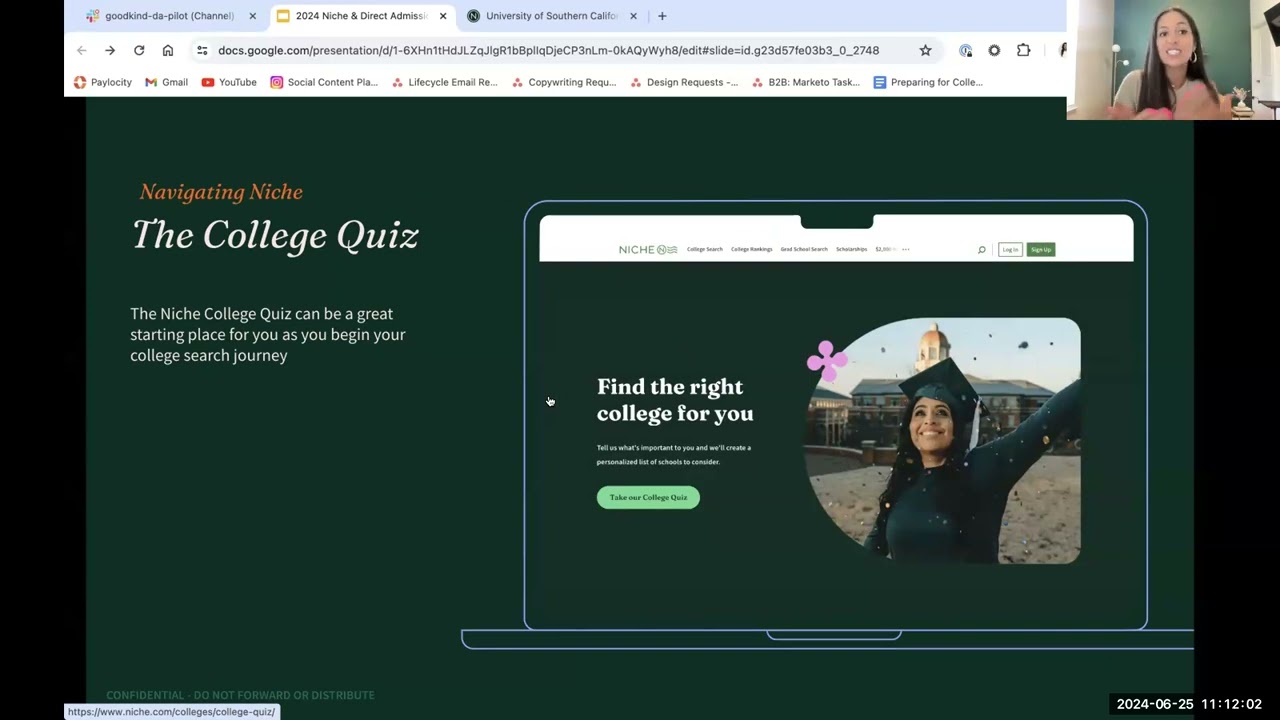The width and height of the screenshot is (1280, 720).
Task: Click the Niche logo in the mockup
Action: tap(647, 249)
